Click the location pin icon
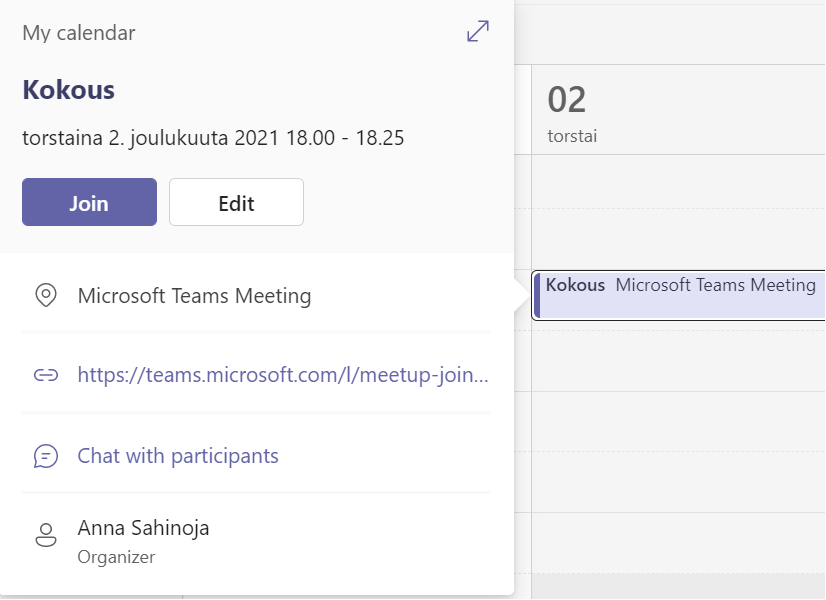826x600 pixels. (45, 296)
